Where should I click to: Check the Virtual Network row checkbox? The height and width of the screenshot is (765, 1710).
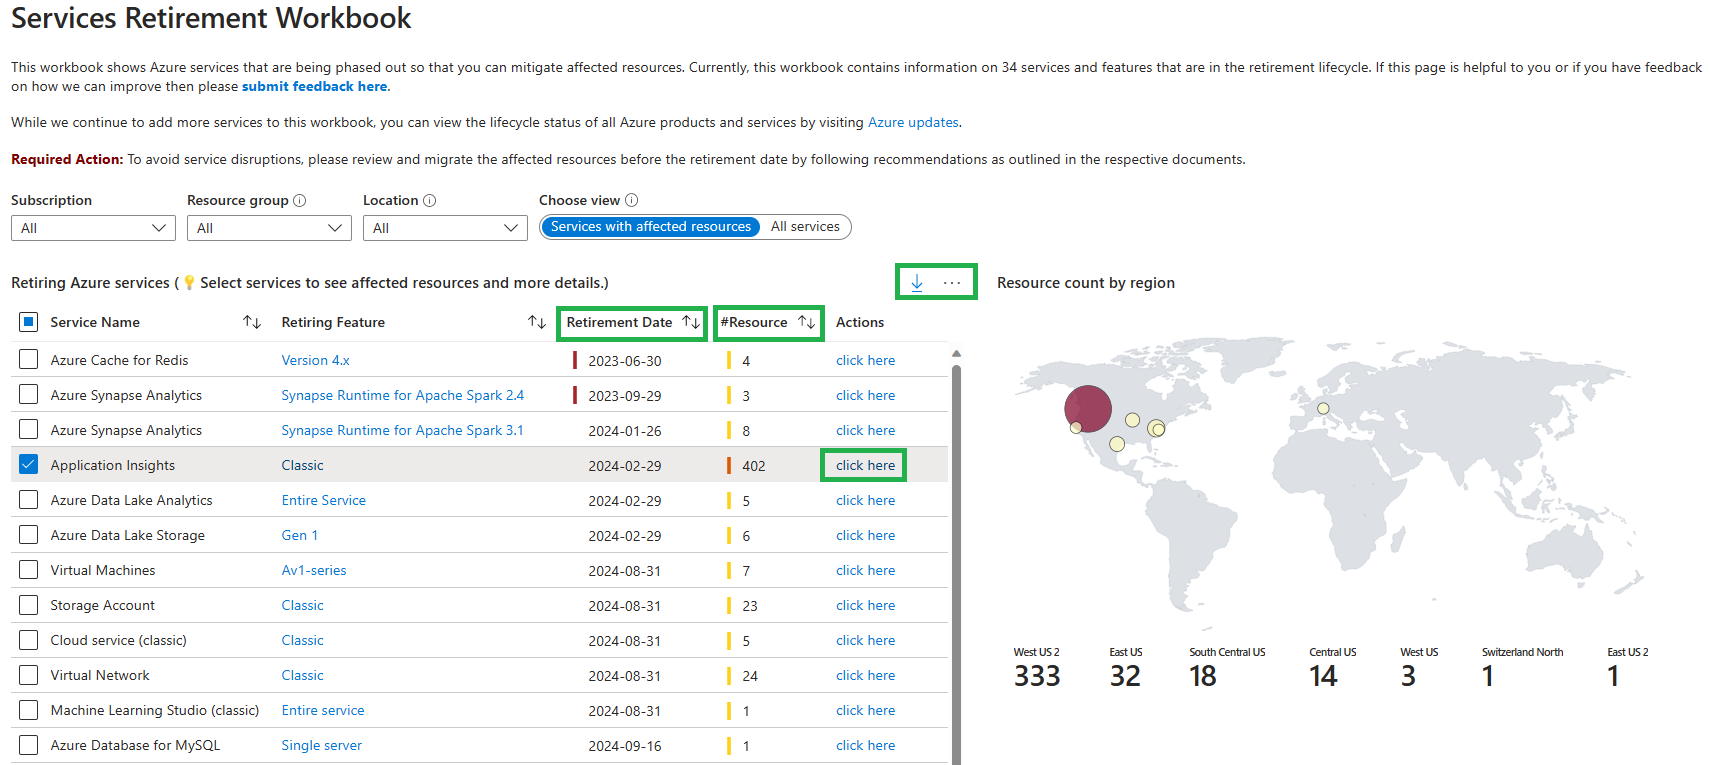29,675
